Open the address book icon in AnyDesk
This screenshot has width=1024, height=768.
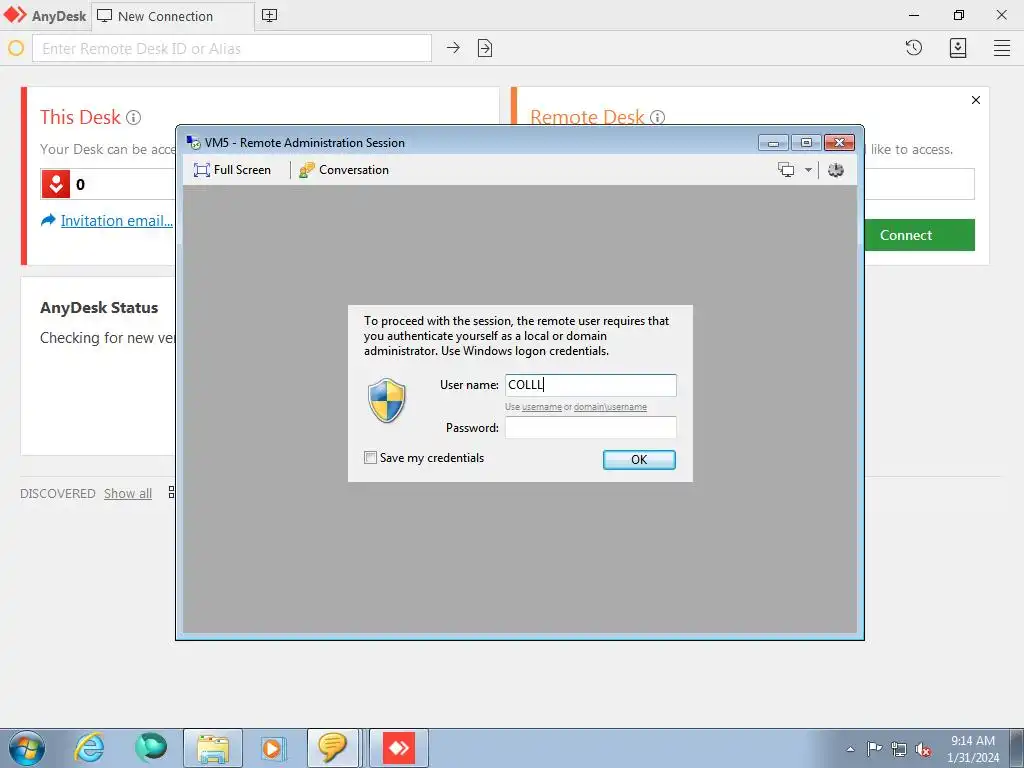tap(957, 48)
